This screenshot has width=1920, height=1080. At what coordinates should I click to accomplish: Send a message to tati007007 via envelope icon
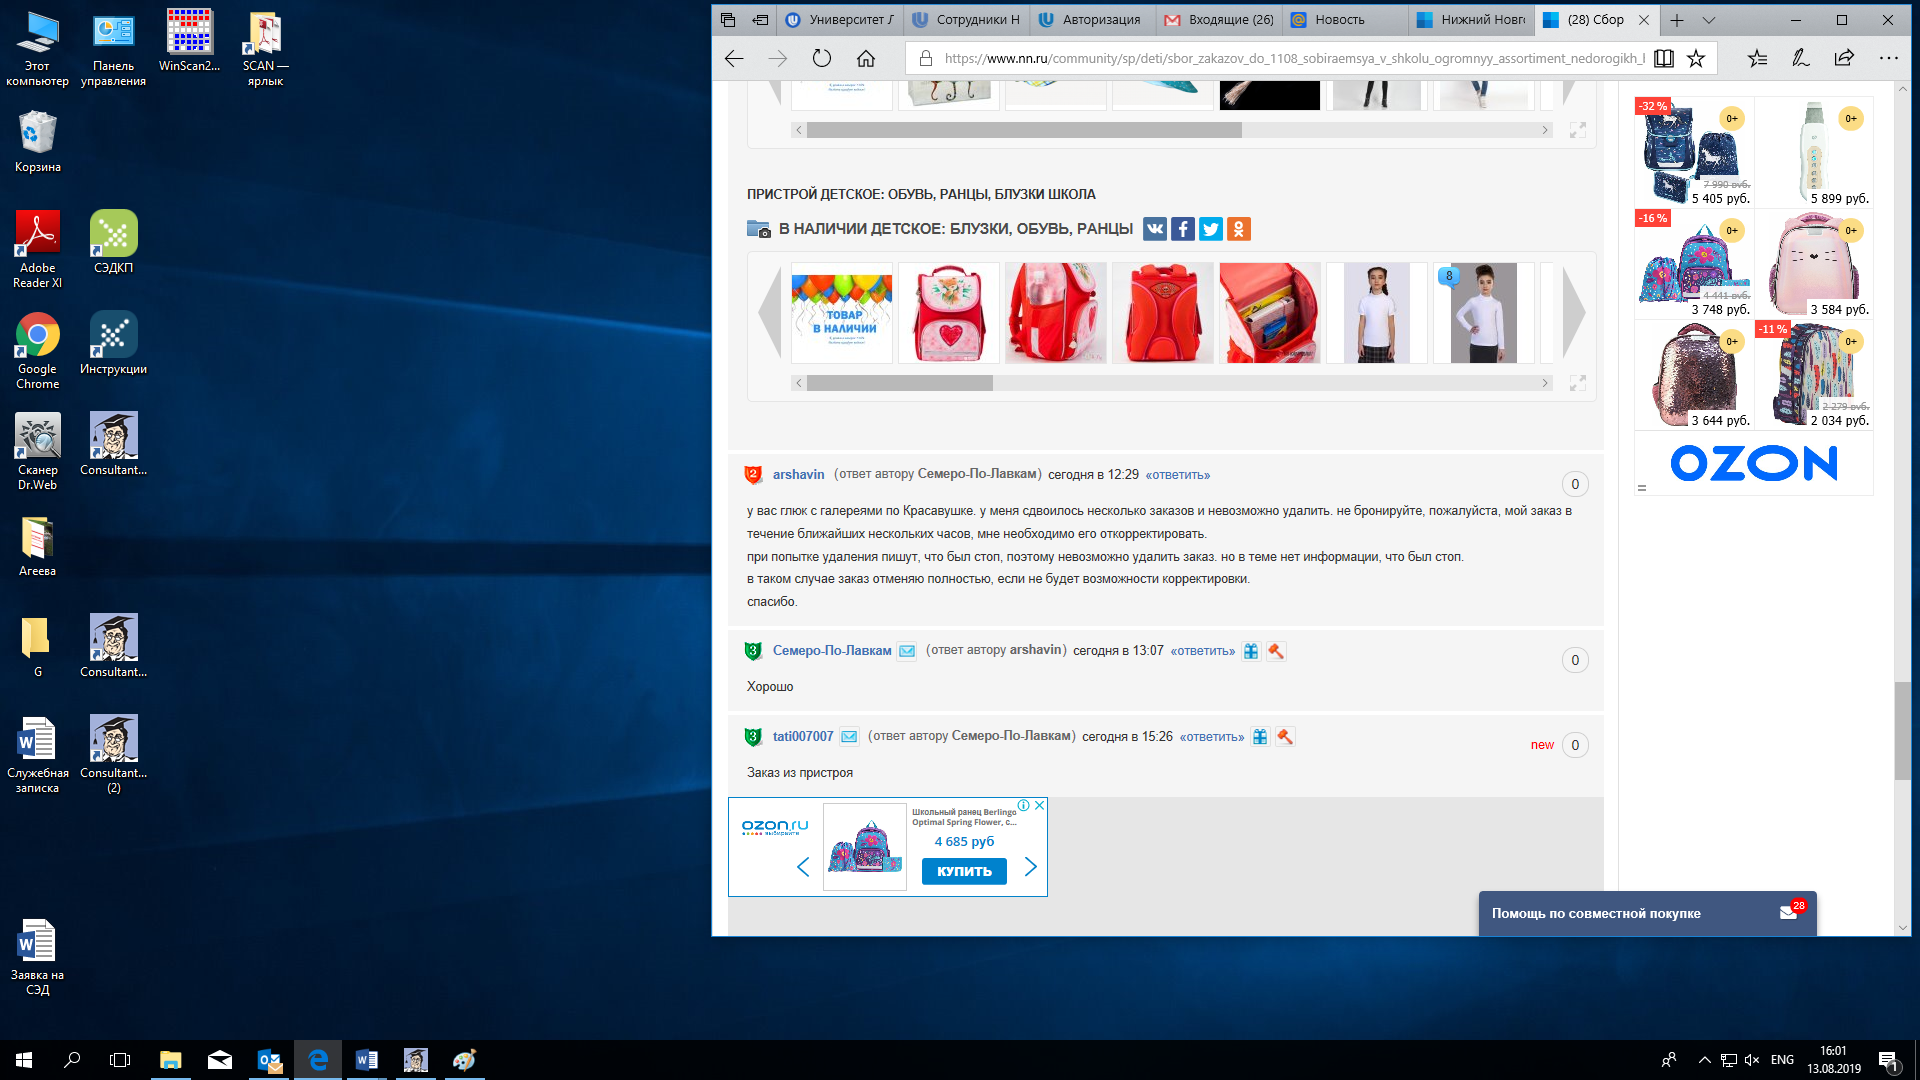point(849,737)
